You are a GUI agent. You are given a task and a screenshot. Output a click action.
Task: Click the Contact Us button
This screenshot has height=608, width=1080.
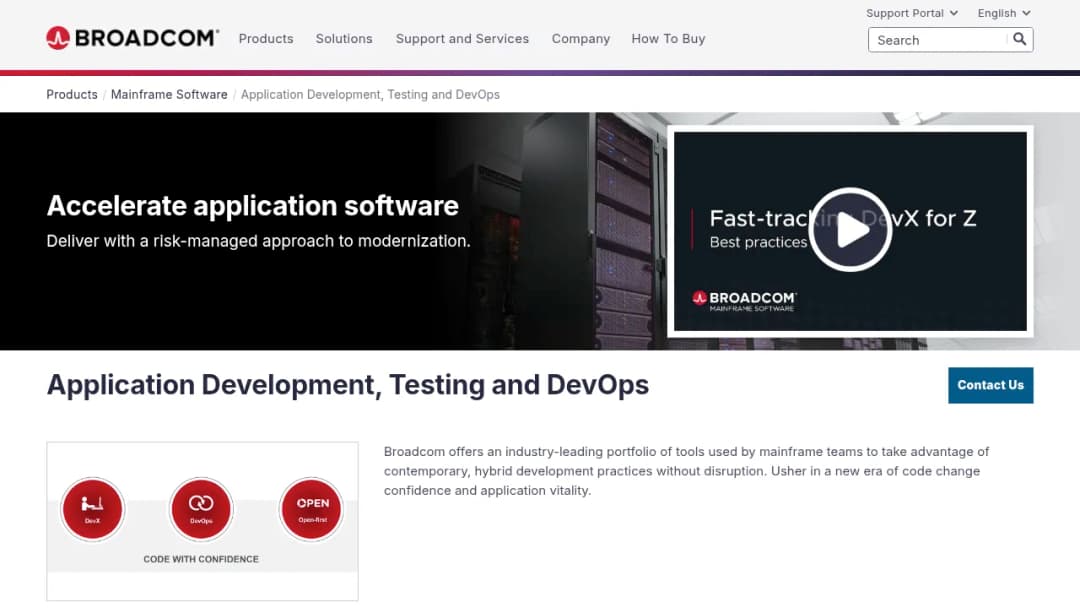click(x=990, y=385)
